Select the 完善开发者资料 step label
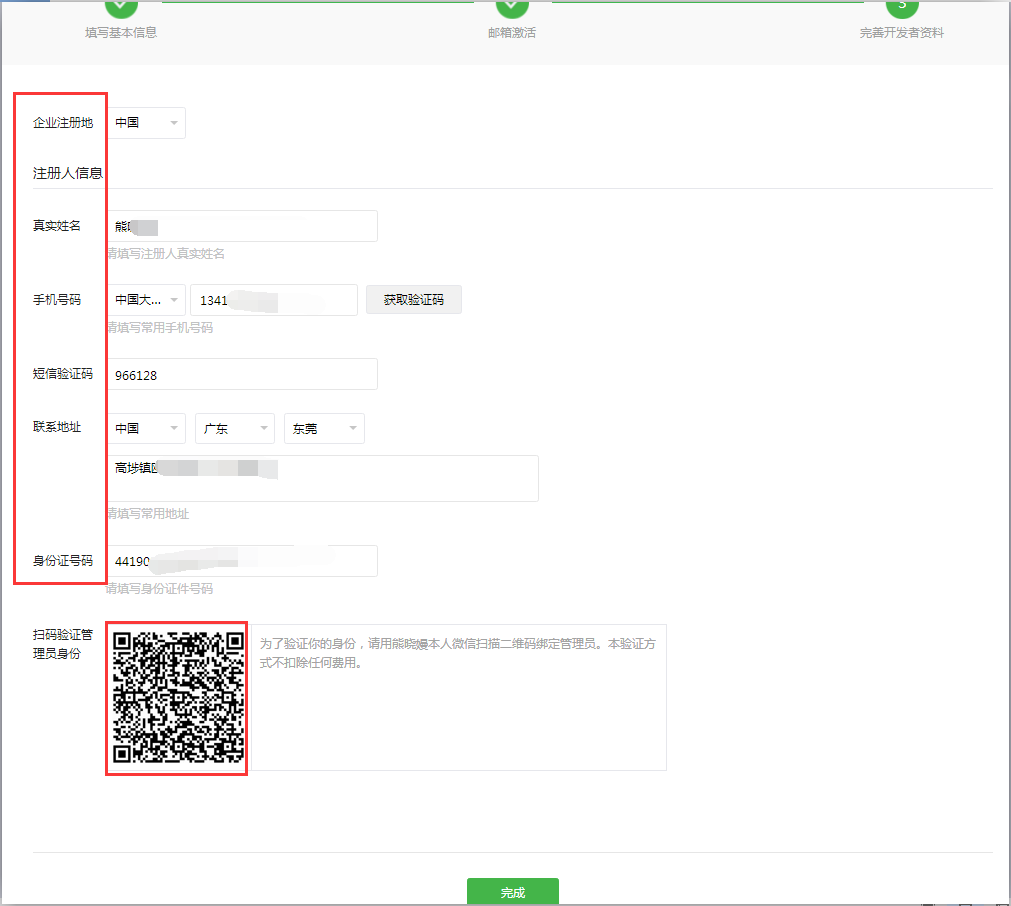 [x=901, y=33]
